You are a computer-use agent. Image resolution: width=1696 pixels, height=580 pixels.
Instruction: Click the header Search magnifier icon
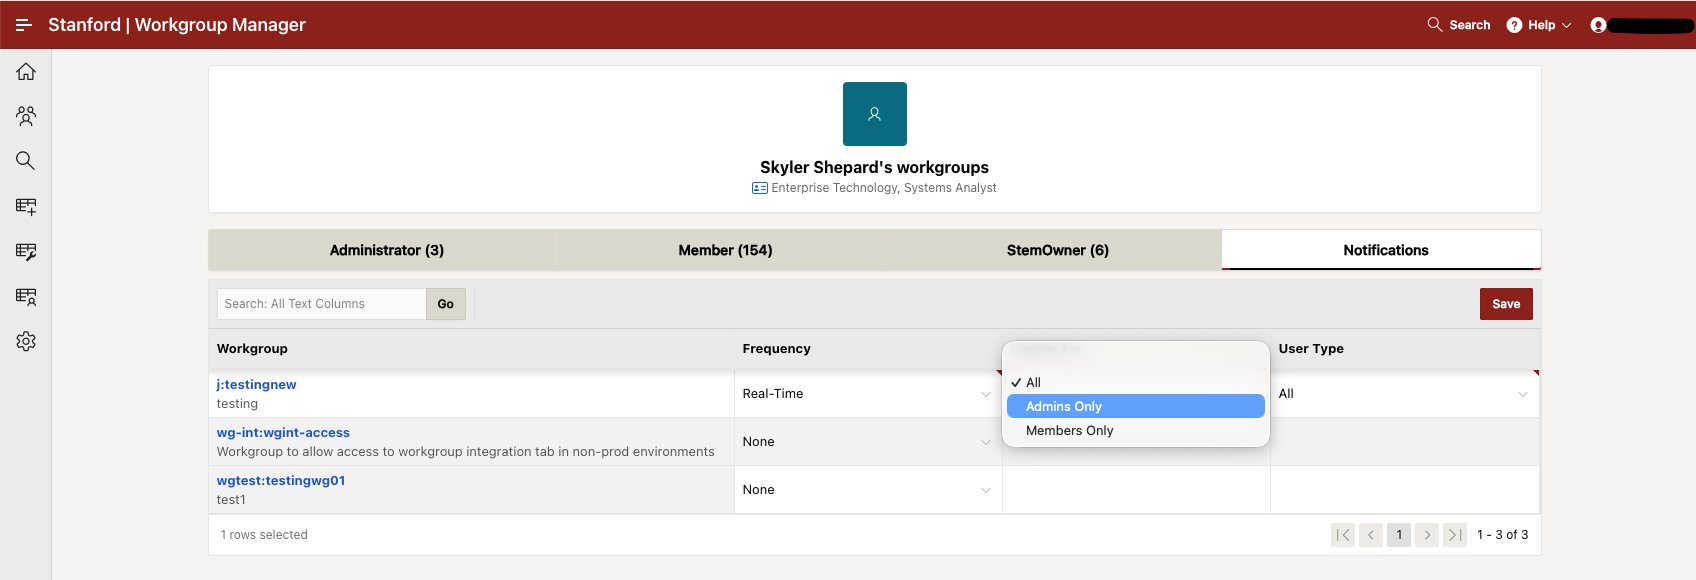1435,25
